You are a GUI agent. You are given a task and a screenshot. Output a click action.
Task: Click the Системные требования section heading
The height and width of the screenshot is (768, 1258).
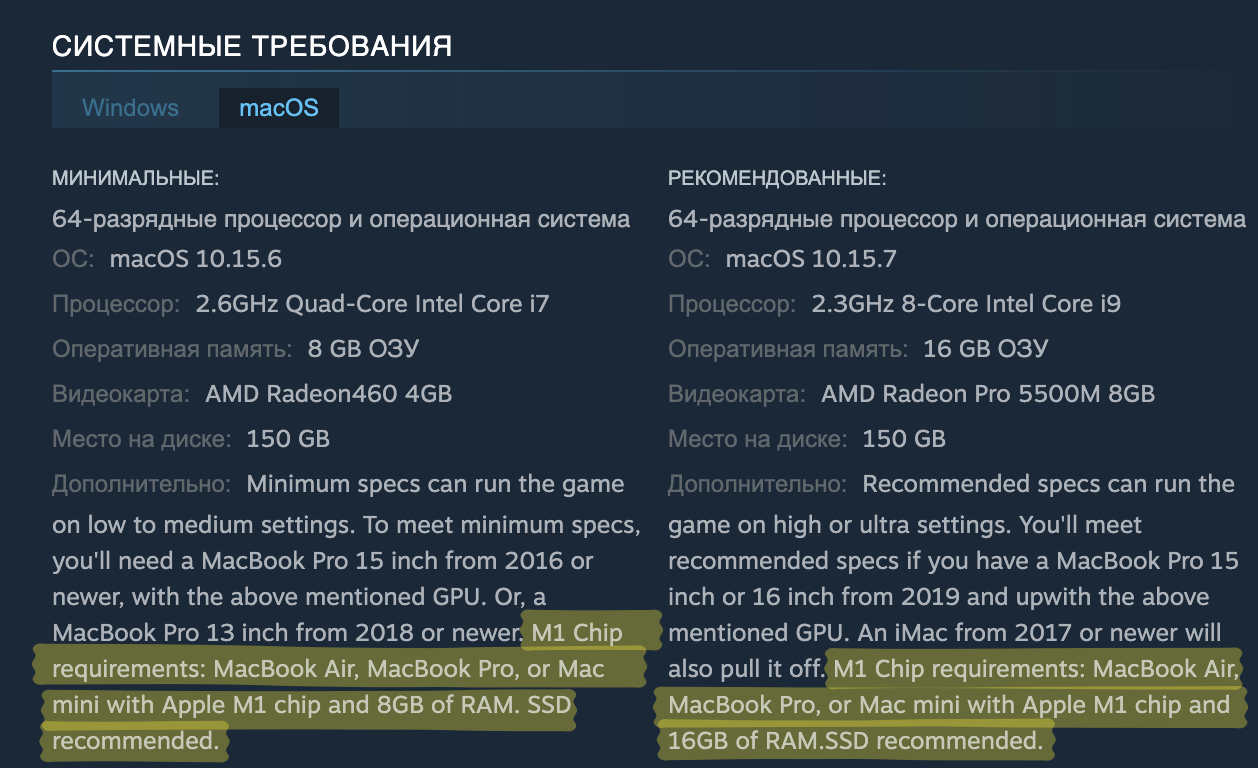pyautogui.click(x=251, y=46)
